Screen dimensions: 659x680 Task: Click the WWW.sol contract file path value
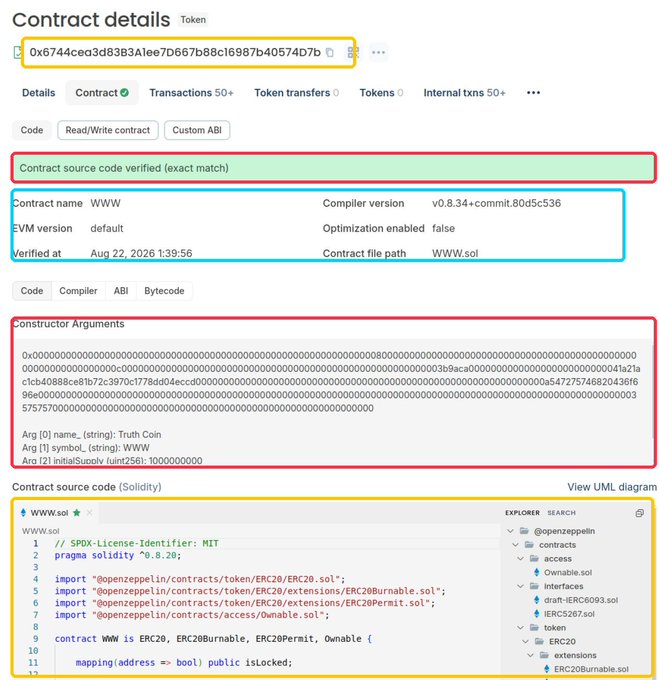(455, 253)
